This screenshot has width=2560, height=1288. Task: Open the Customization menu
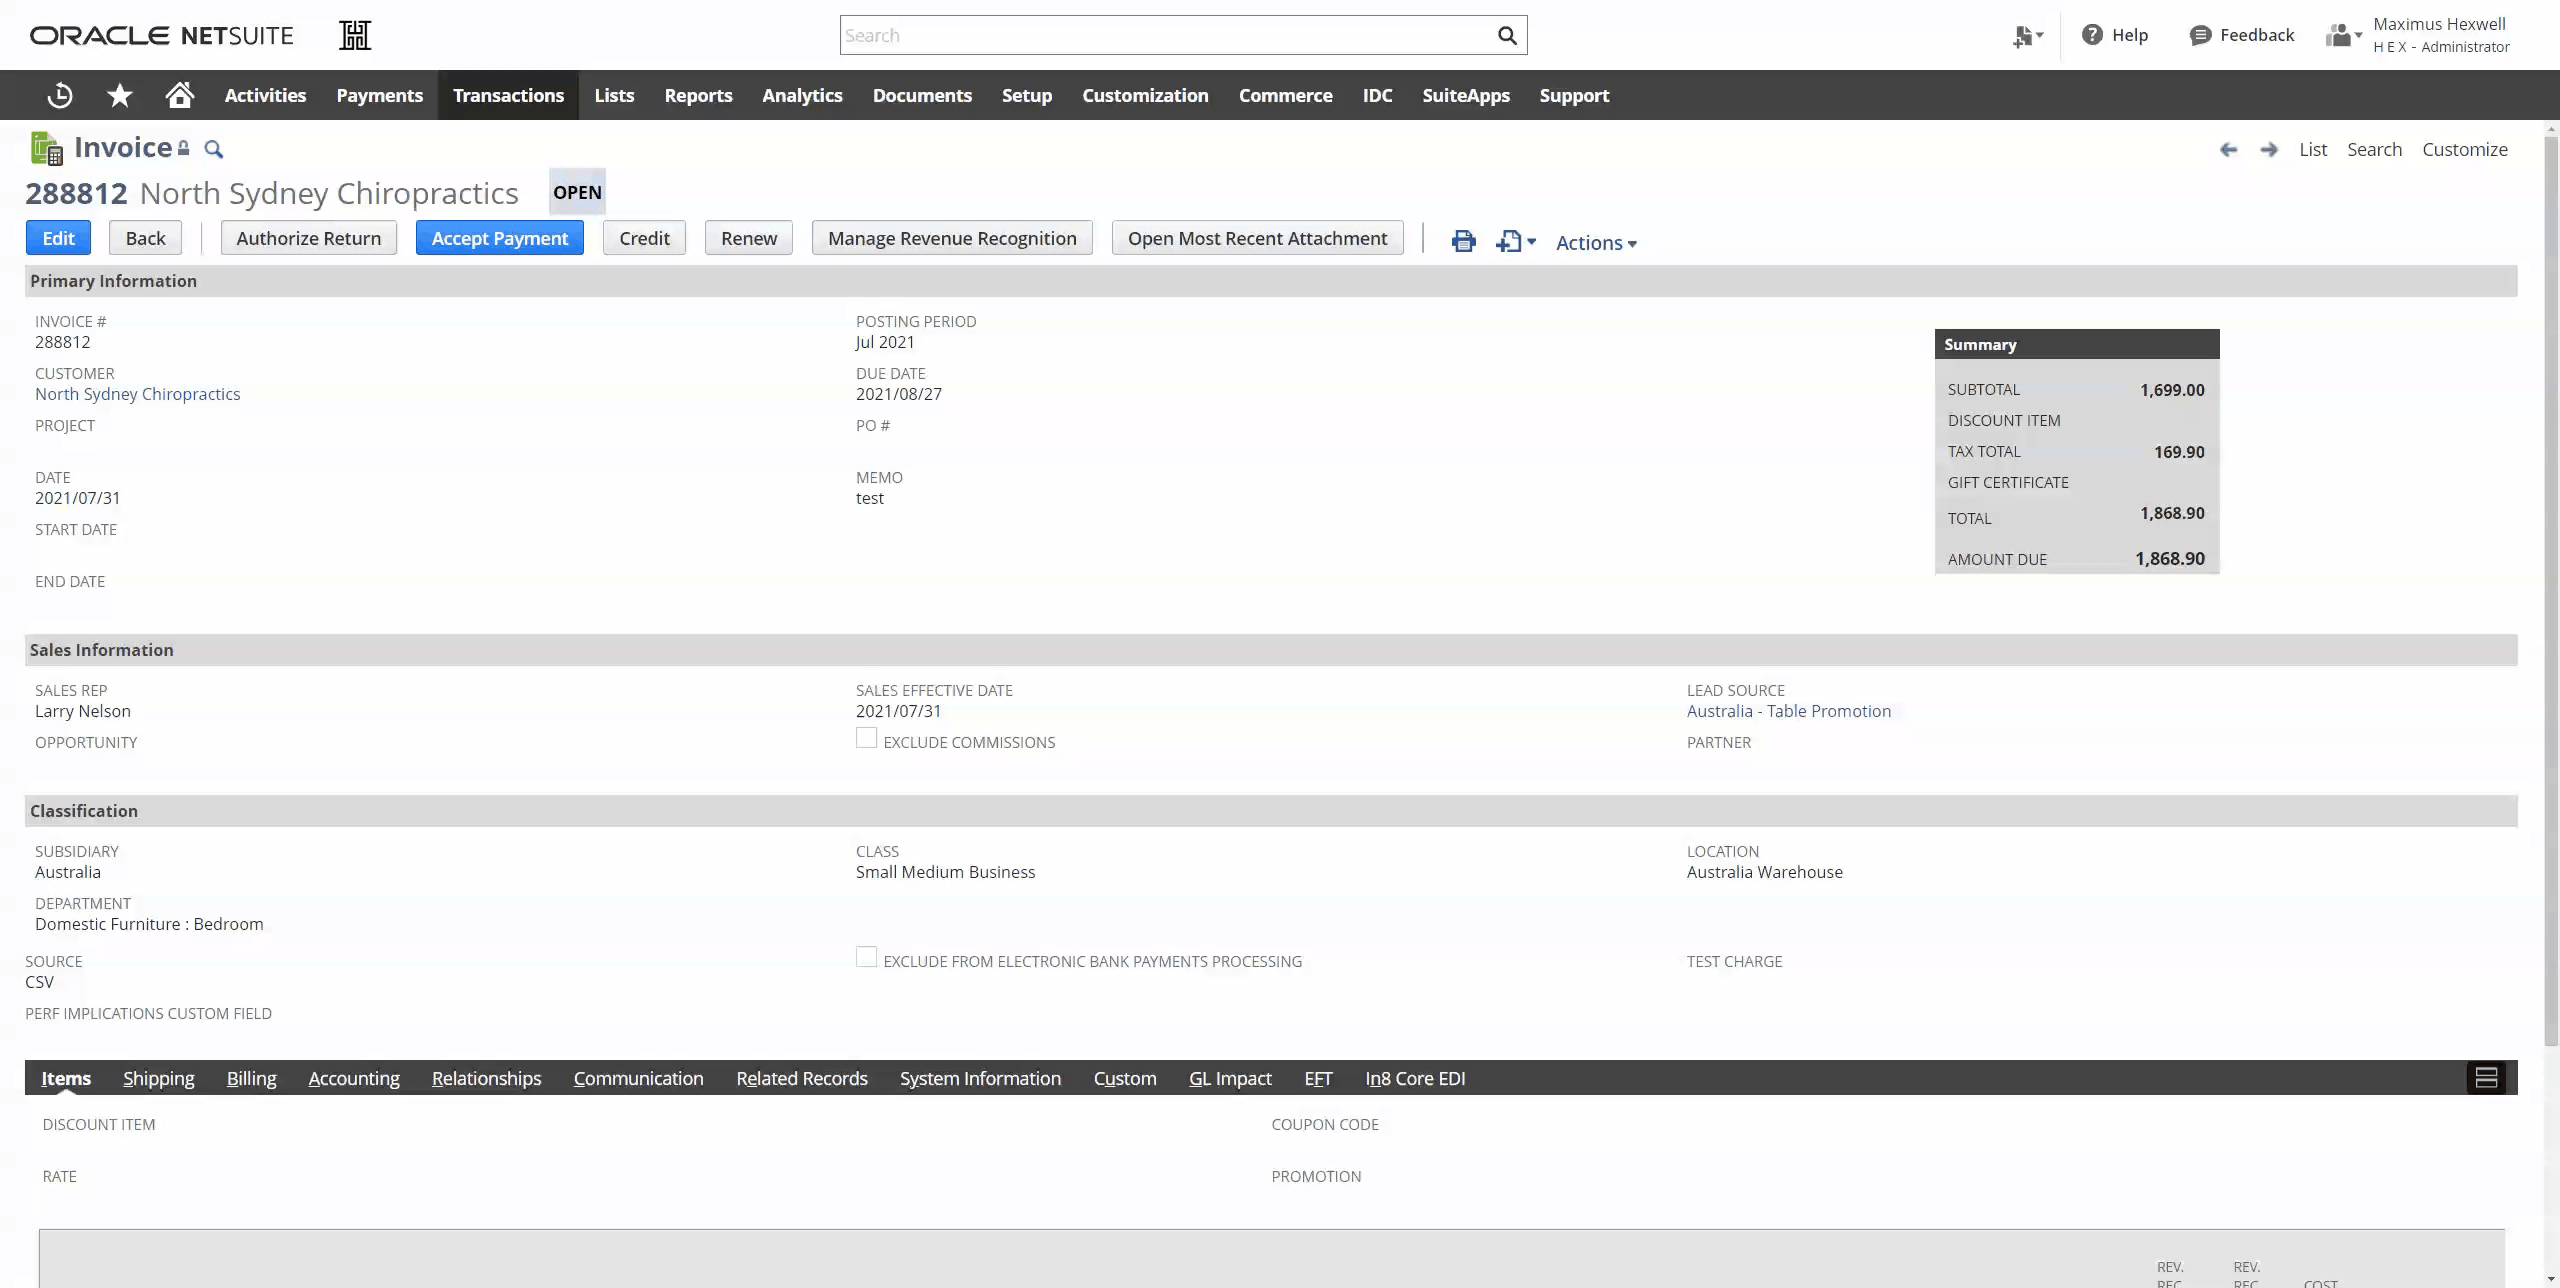[x=1145, y=95]
